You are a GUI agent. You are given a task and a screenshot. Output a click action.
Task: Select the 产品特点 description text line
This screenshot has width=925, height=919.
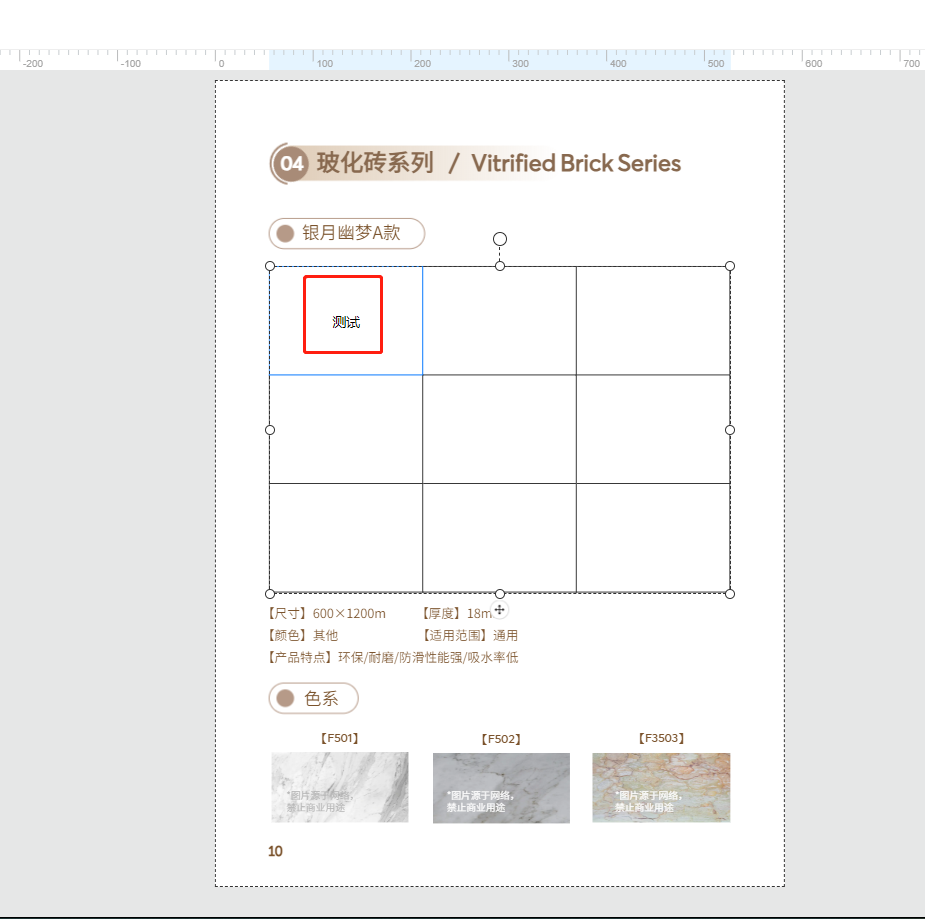click(x=392, y=657)
